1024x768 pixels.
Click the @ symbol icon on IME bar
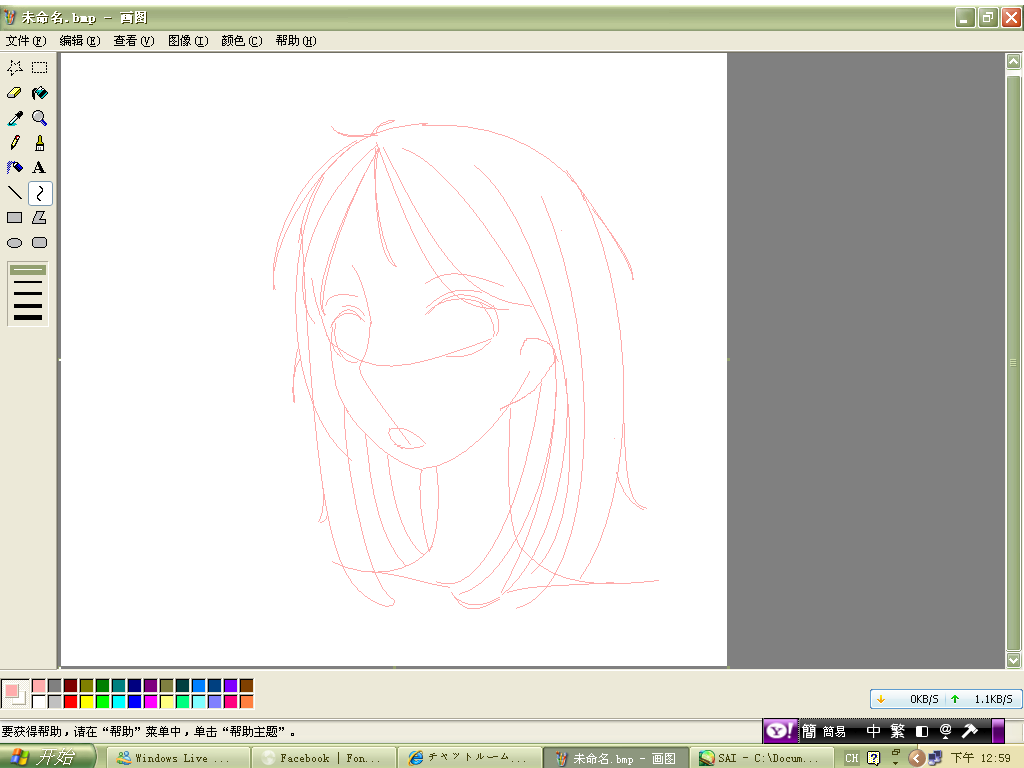(x=946, y=731)
